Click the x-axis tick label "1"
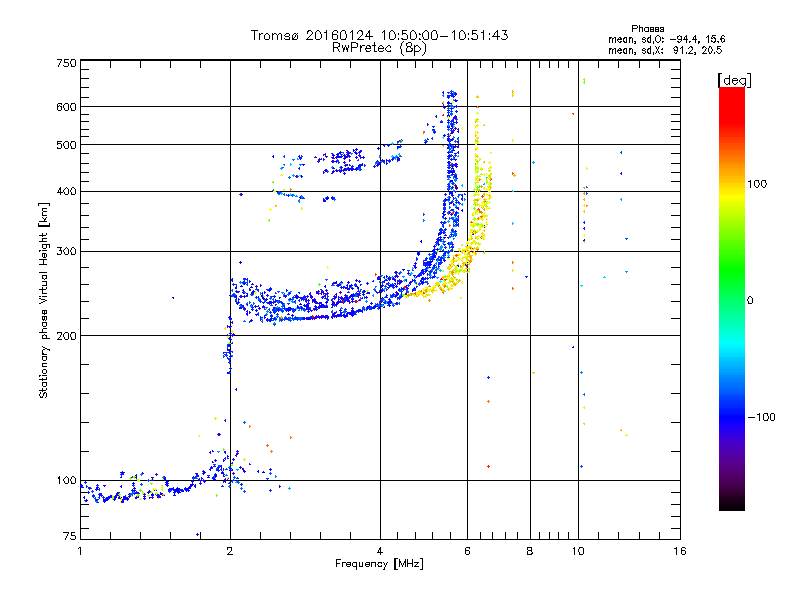The width and height of the screenshot is (800, 600). tap(80, 551)
